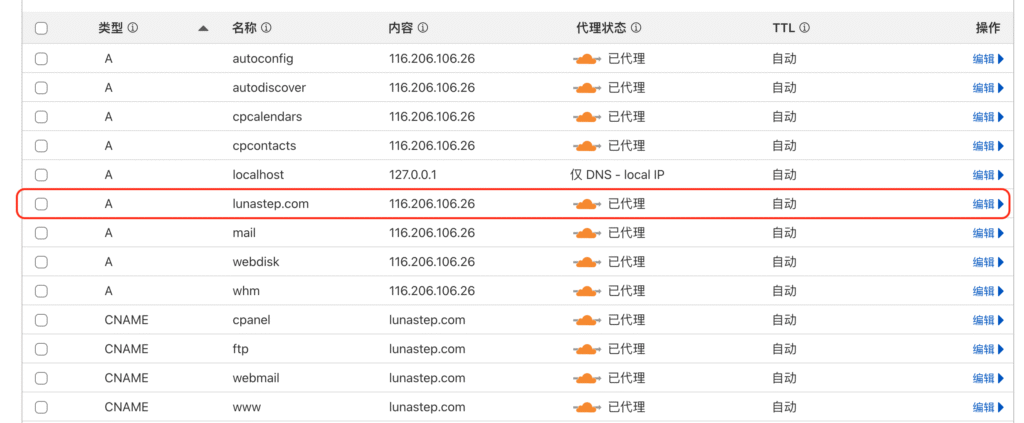The width and height of the screenshot is (1024, 423).
Task: Click the 内容 column header
Action: [402, 28]
